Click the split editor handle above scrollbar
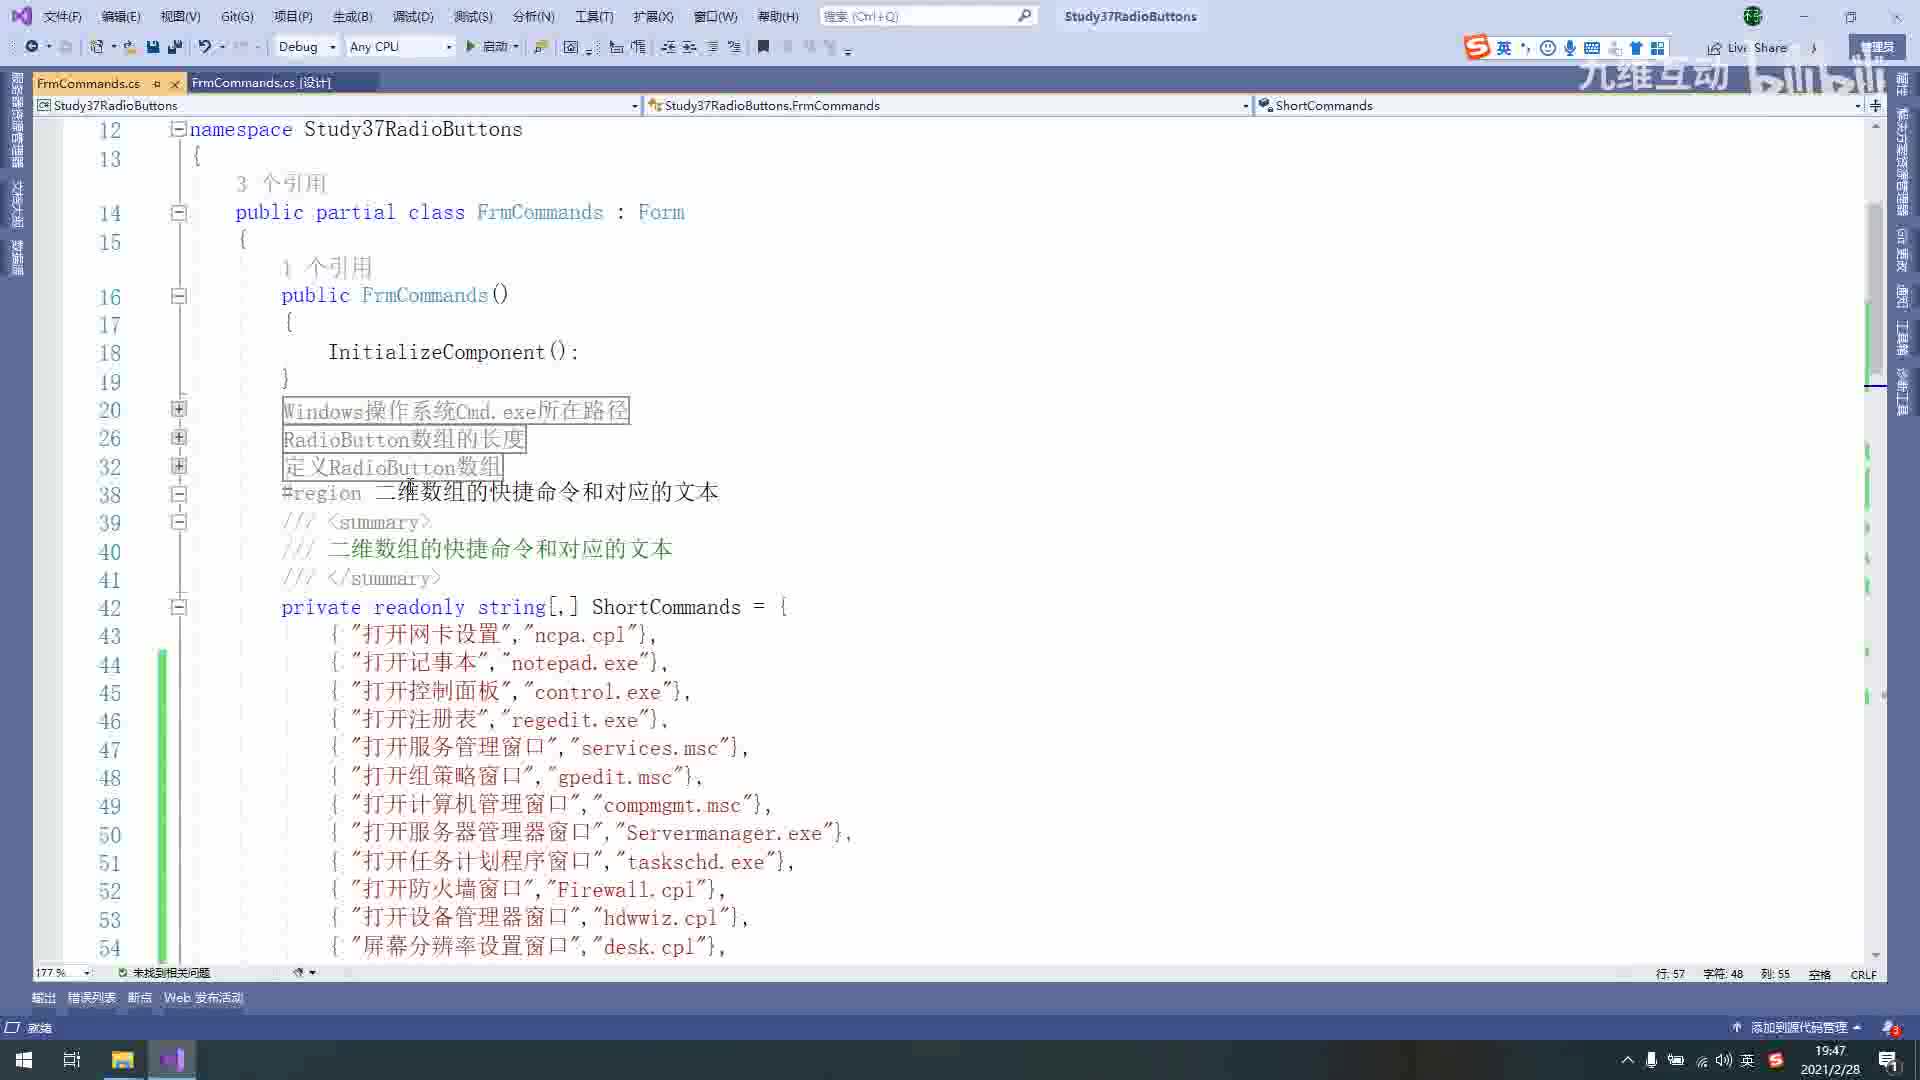 (1875, 105)
